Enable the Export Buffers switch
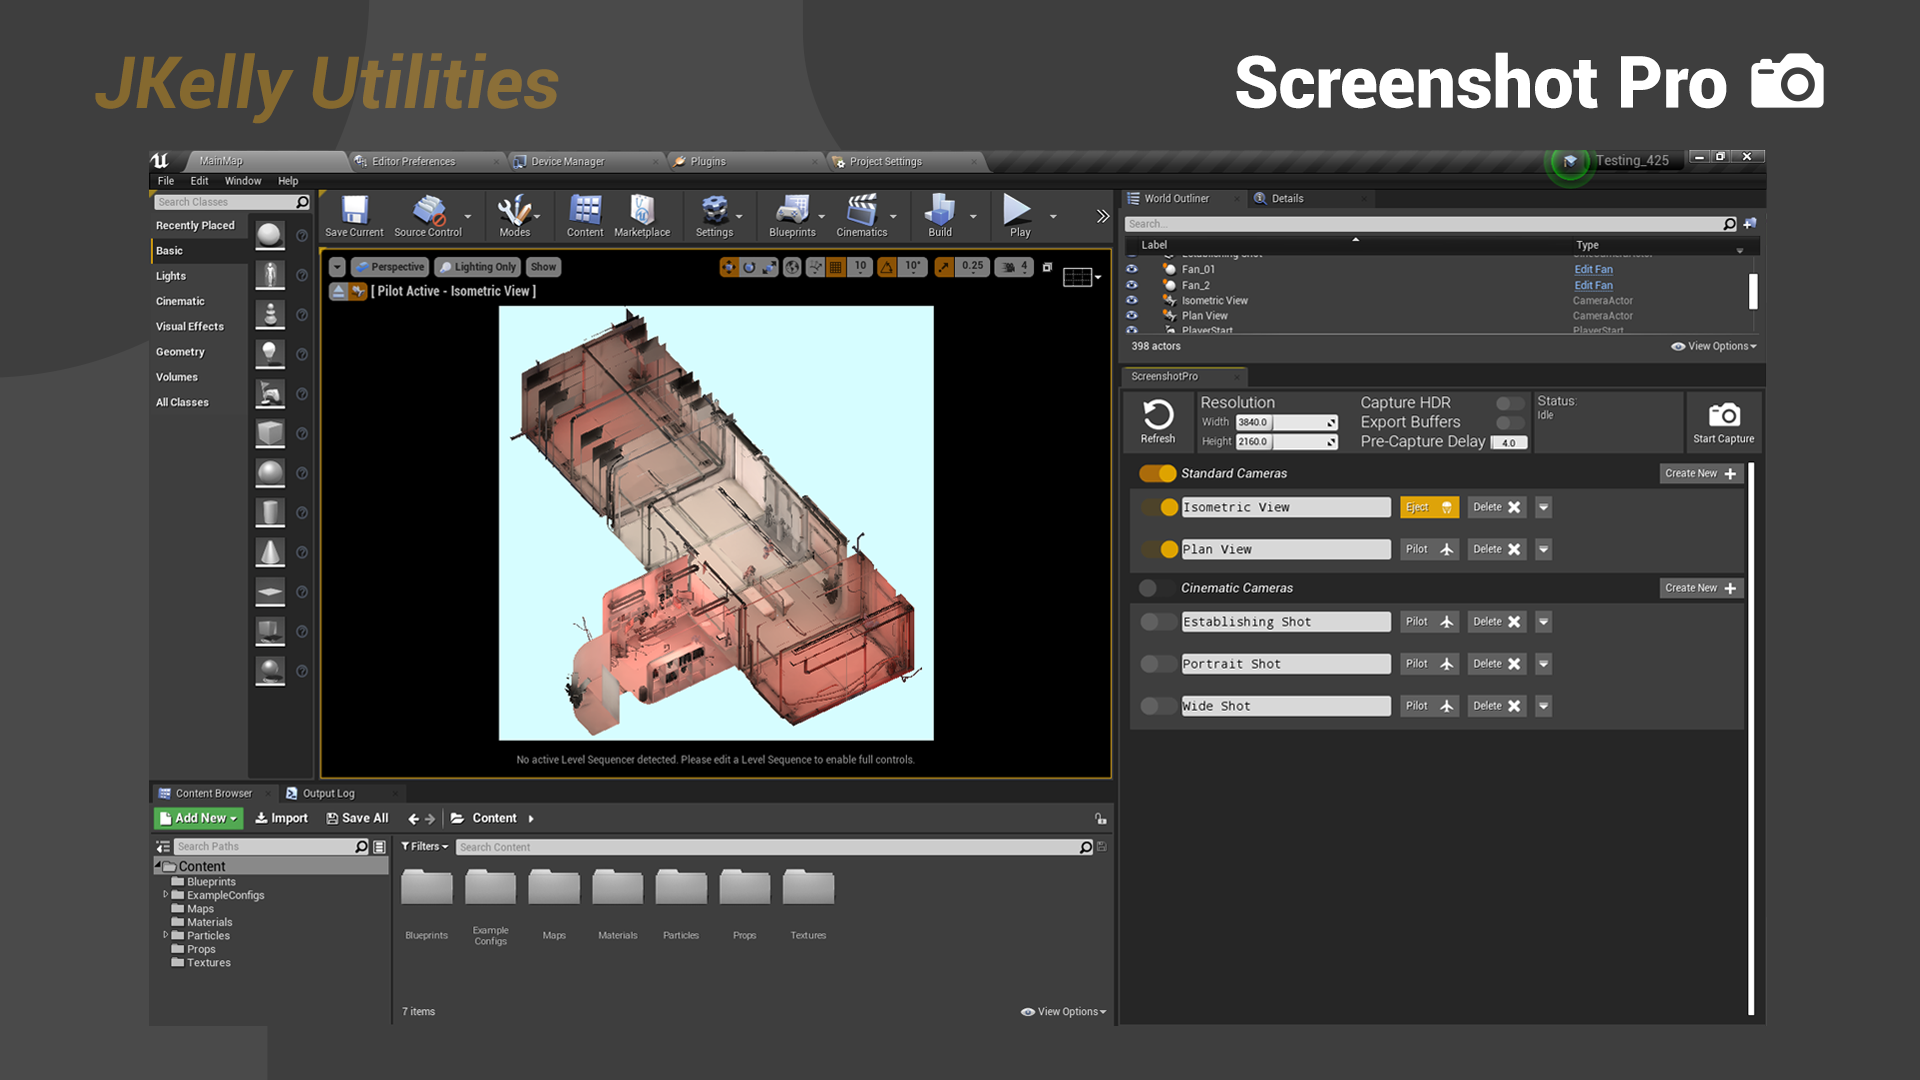The image size is (1920, 1080). 1510,422
